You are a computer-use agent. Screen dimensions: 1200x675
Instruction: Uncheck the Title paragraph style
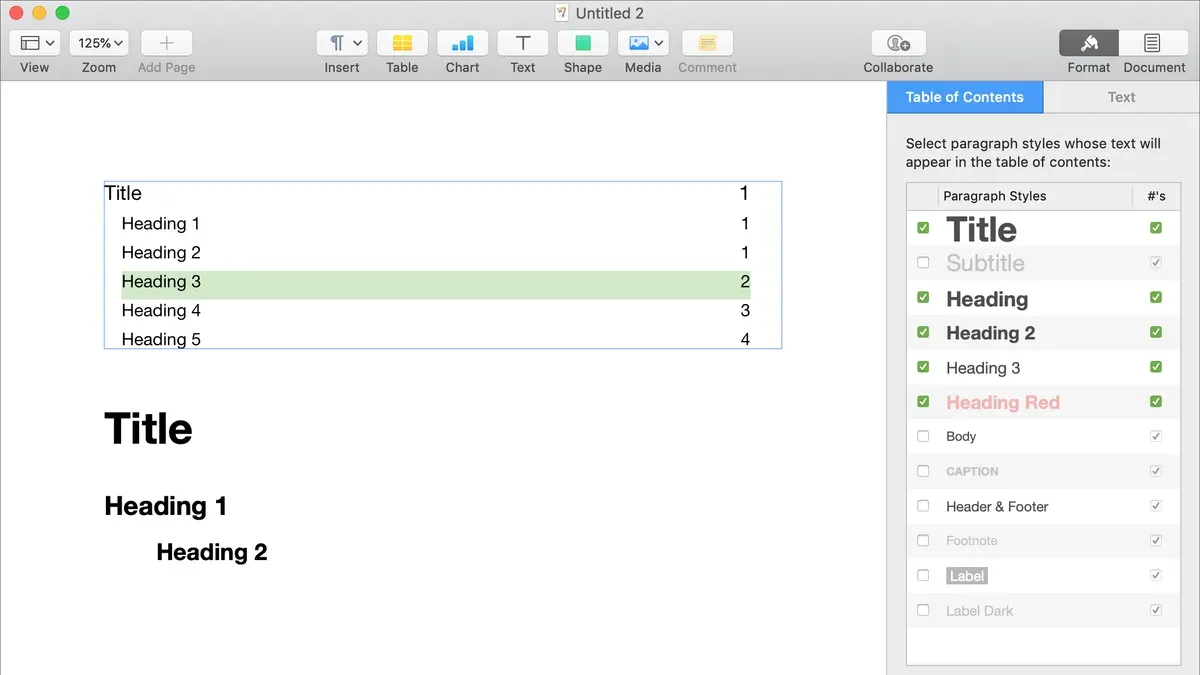pyautogui.click(x=923, y=228)
